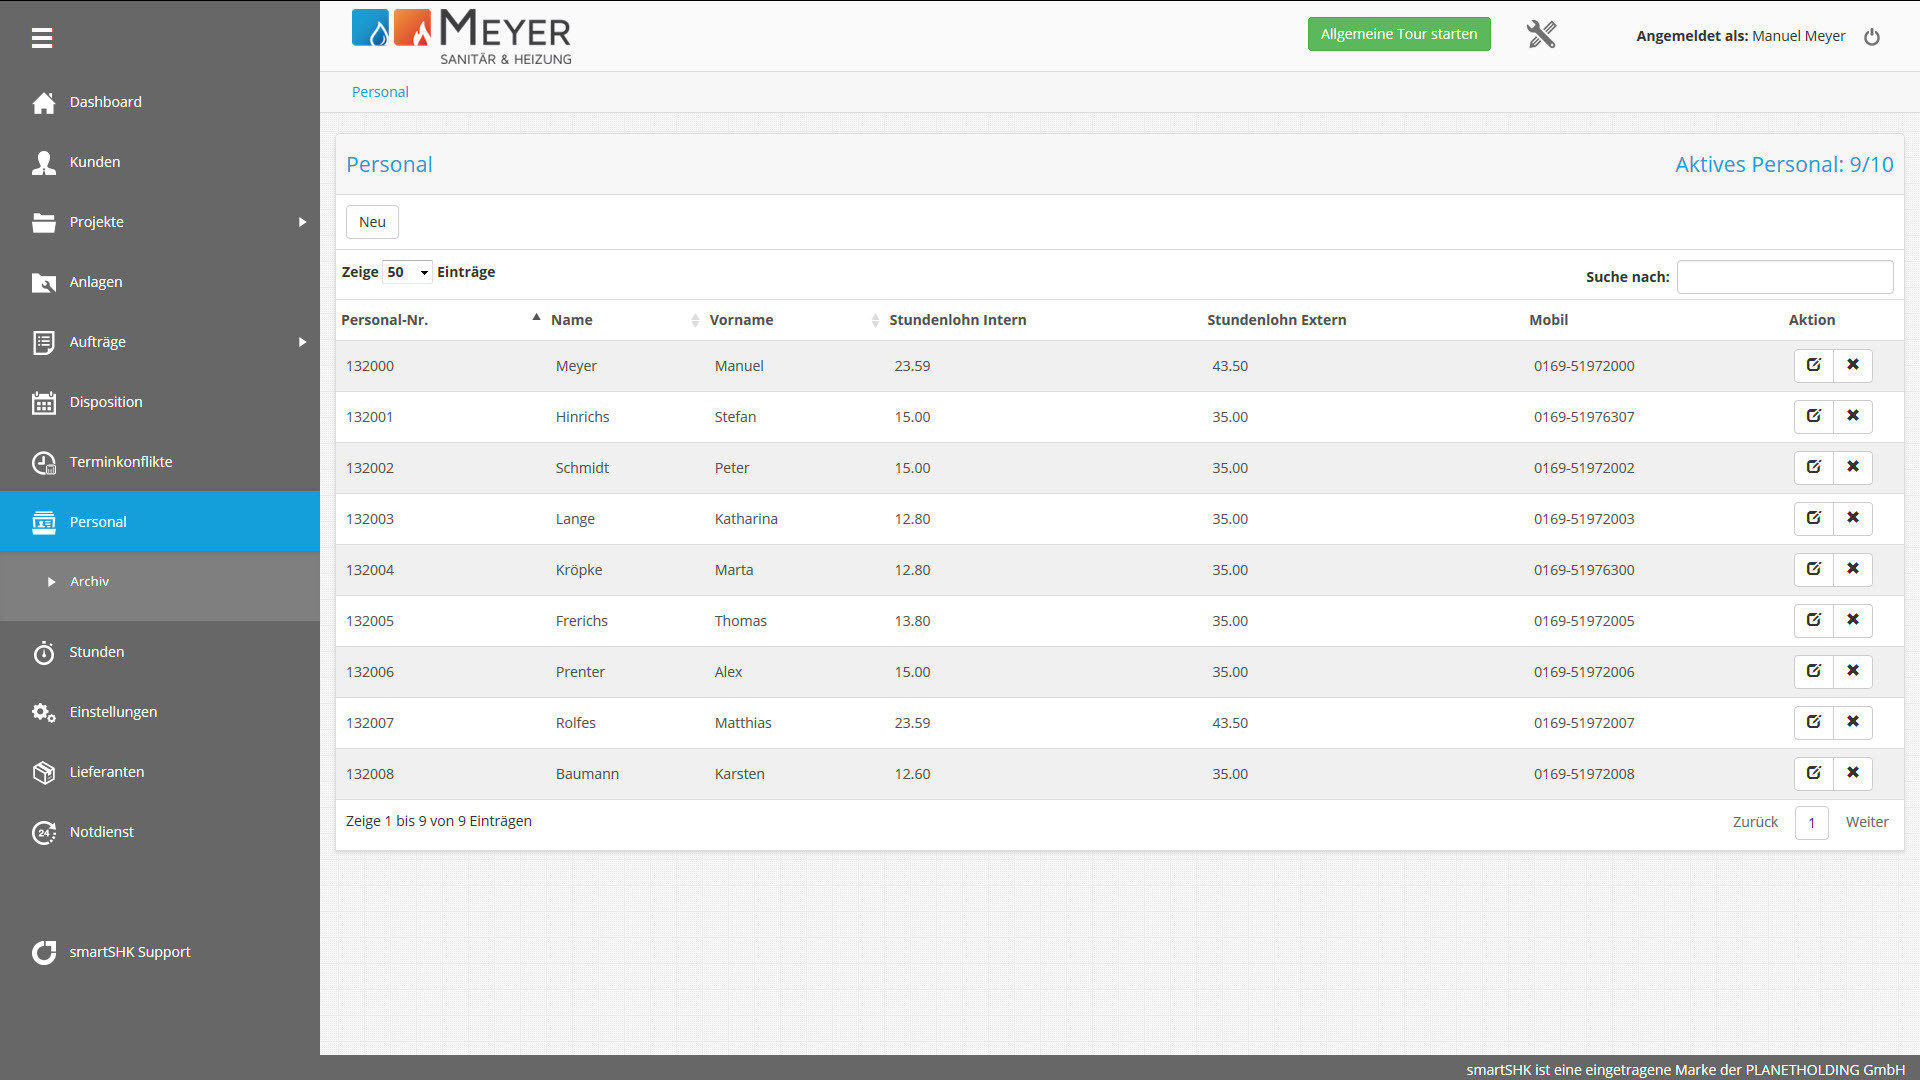Click the Mobil column header
1920x1080 pixels.
[x=1548, y=320]
